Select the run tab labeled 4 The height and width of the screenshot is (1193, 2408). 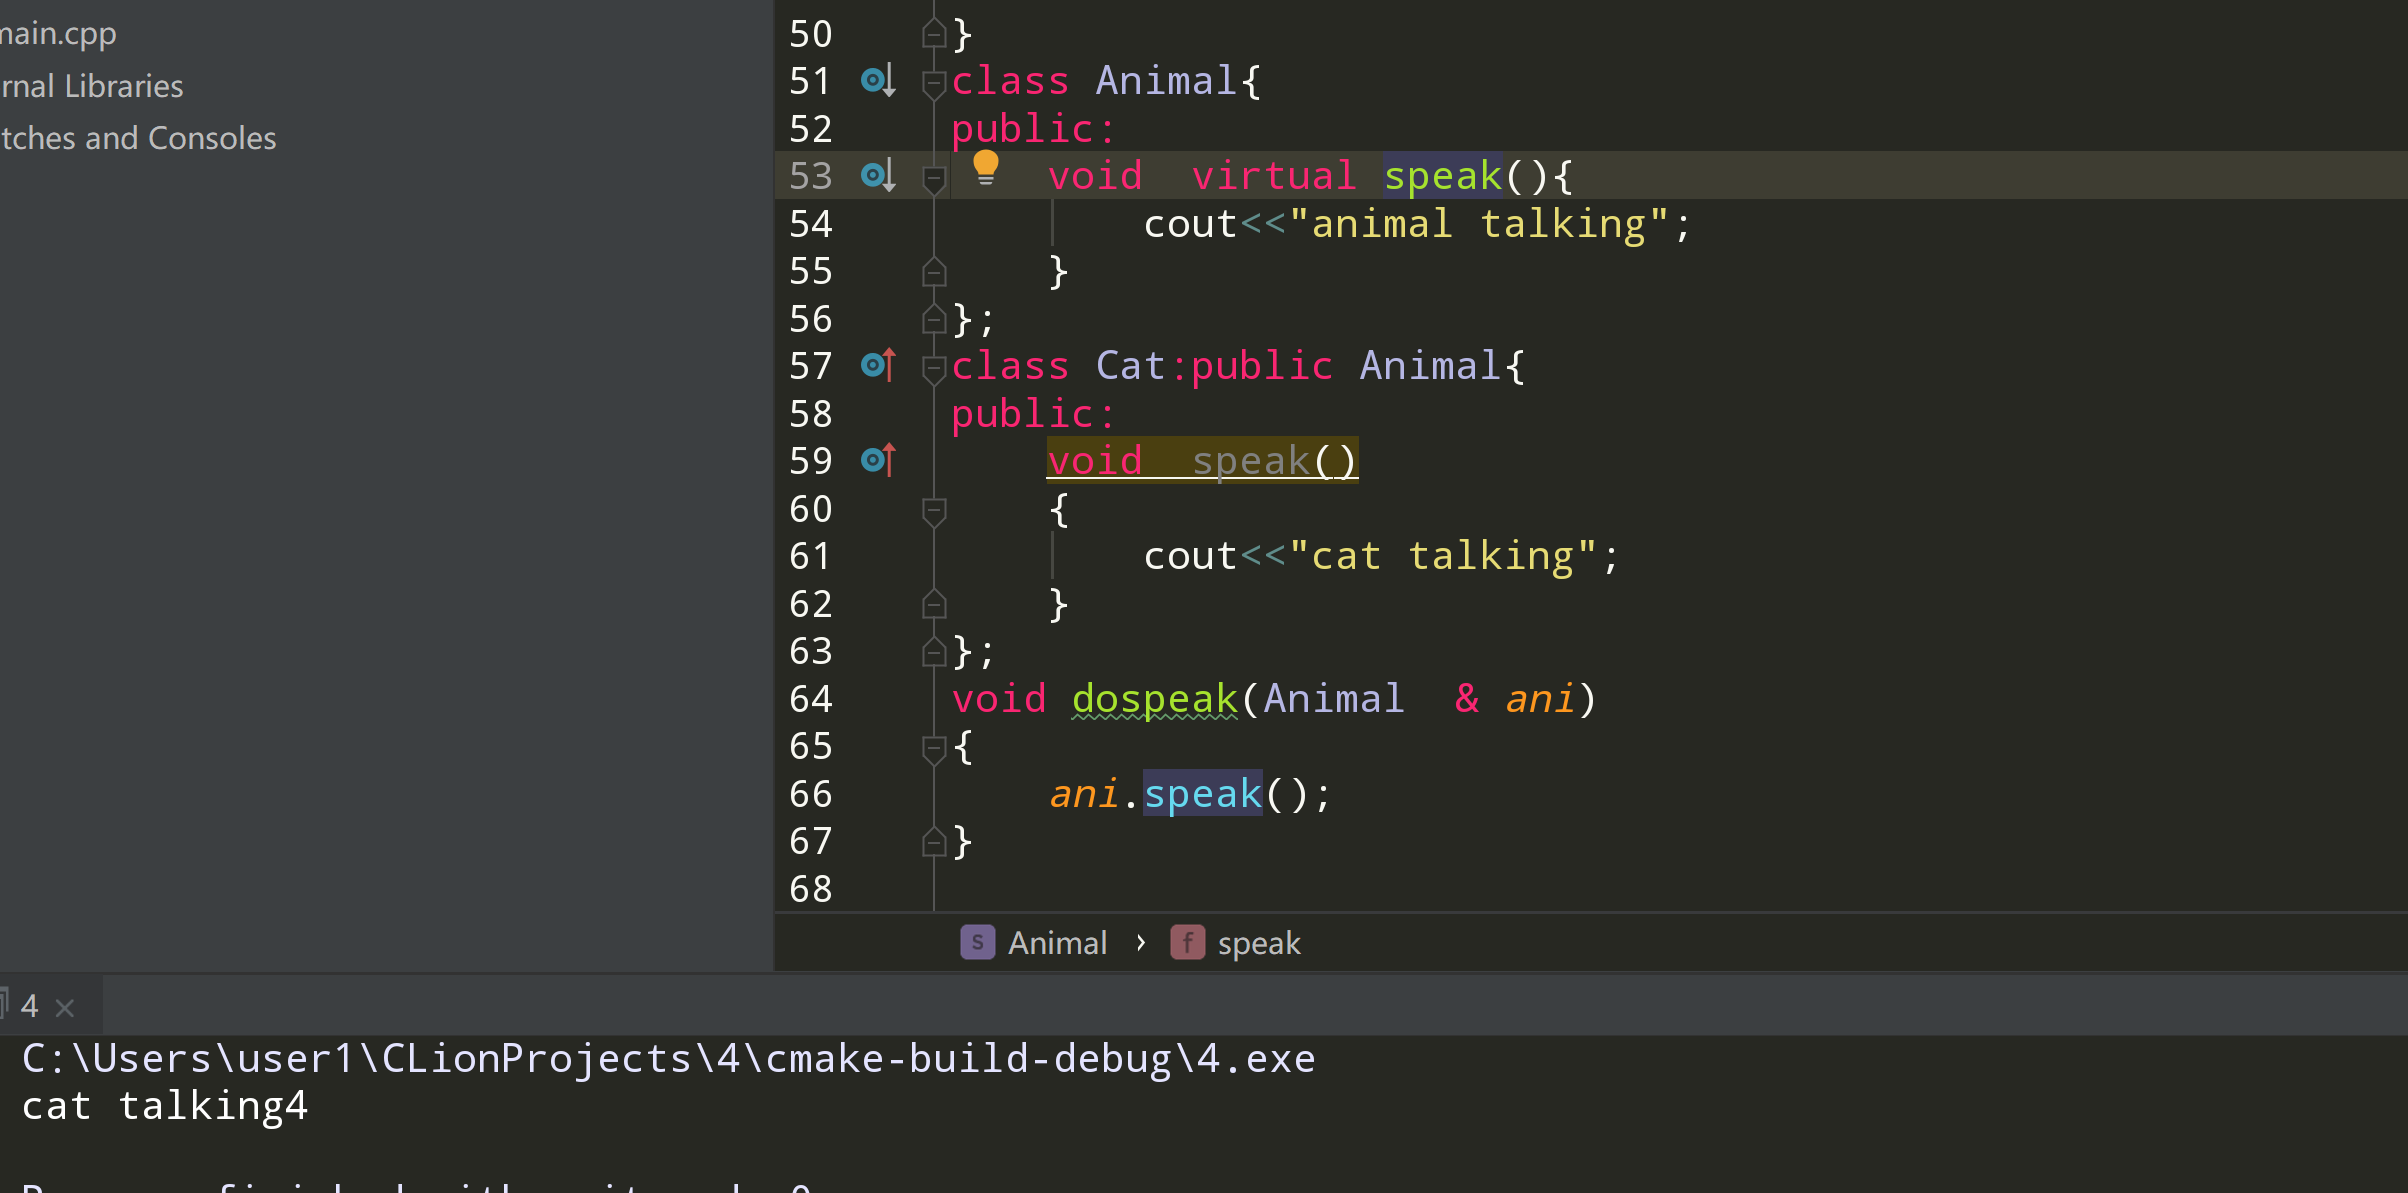tap(30, 1006)
